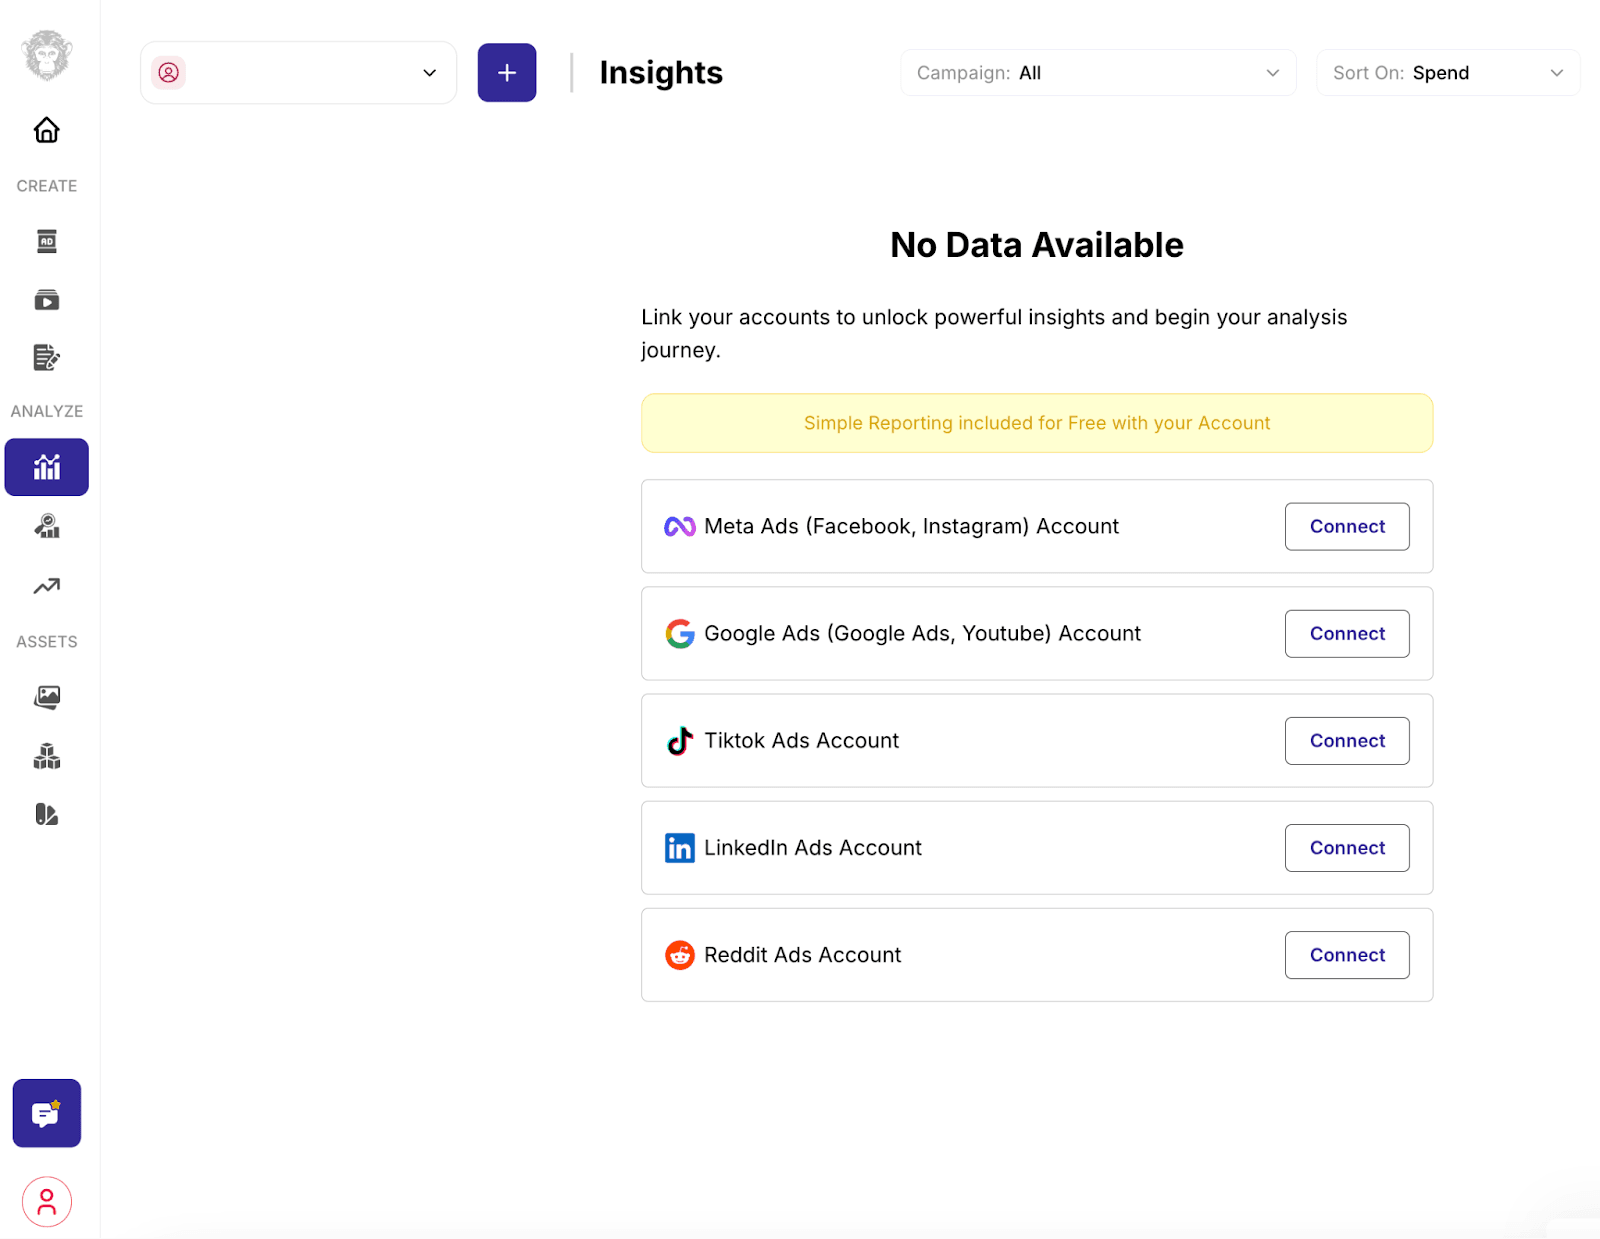Open the ad creative generator icon

click(46, 241)
